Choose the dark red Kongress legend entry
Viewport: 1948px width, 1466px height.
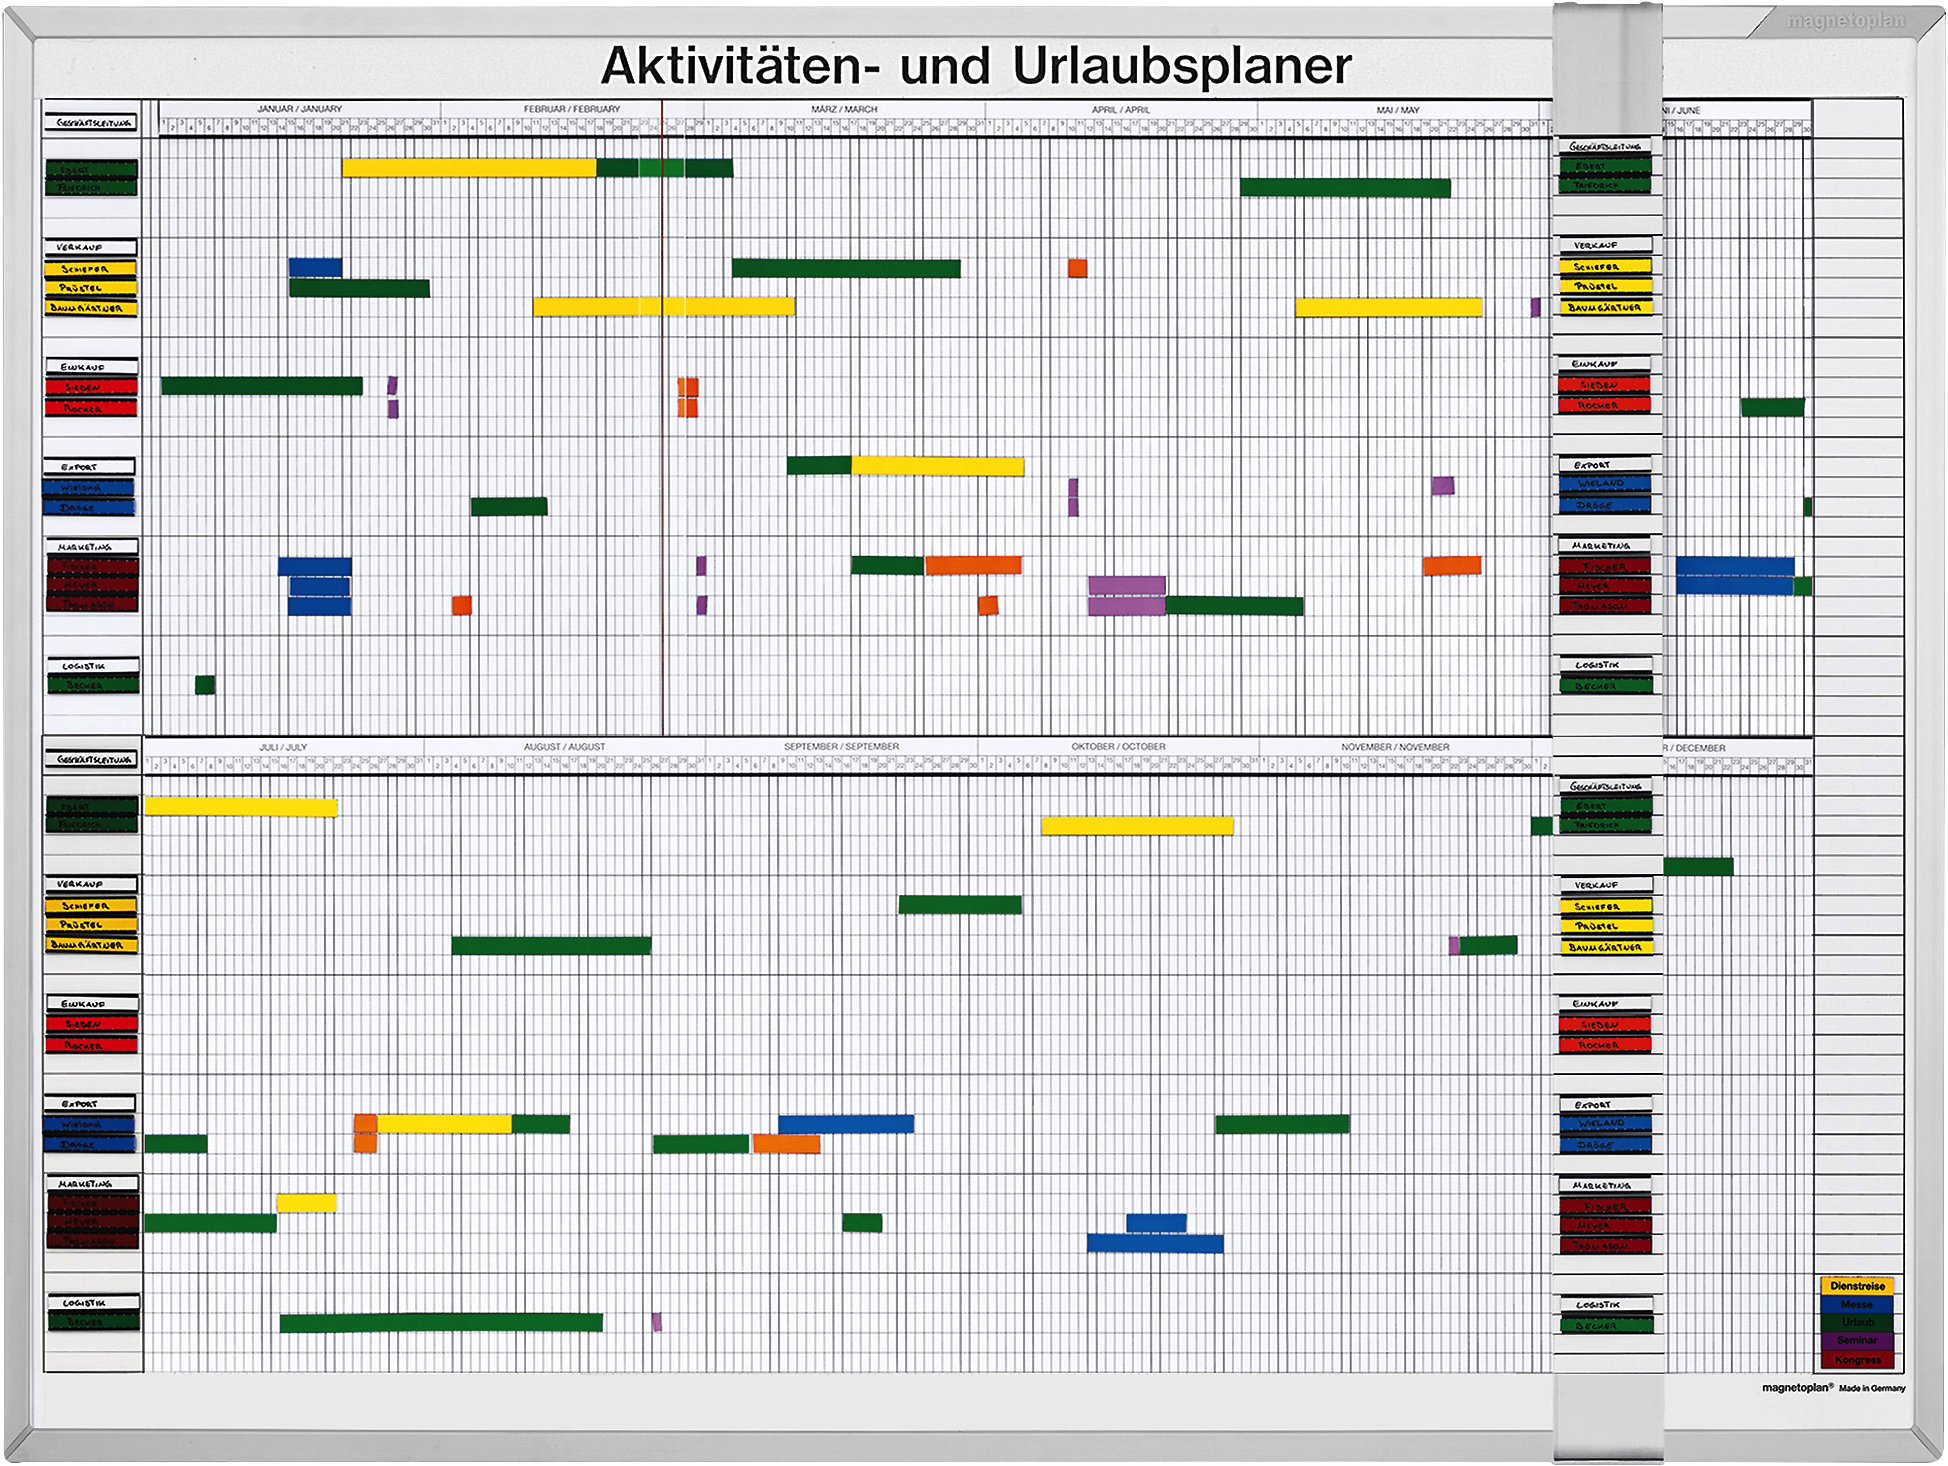(x=1857, y=1359)
